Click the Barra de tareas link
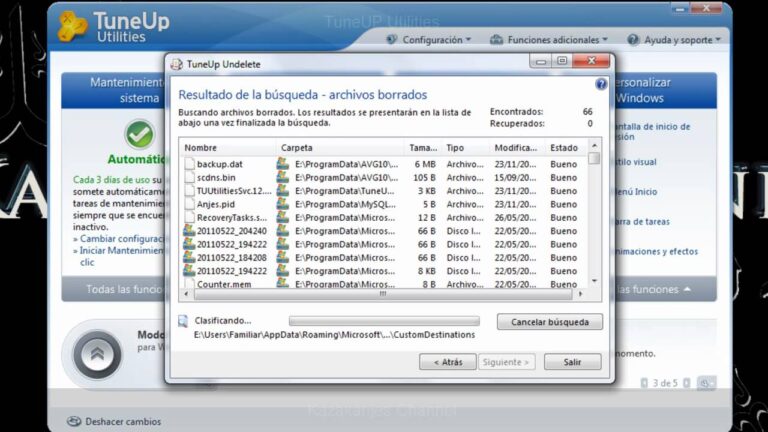Screen dimensions: 768x432 coord(642,221)
